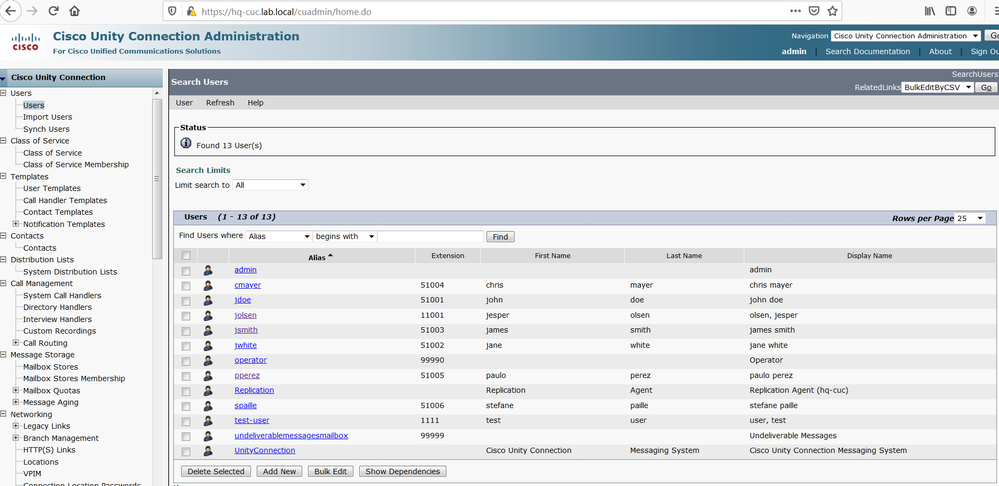The image size is (999, 486).
Task: Toggle the select-all checkbox in table header
Action: pyautogui.click(x=186, y=256)
